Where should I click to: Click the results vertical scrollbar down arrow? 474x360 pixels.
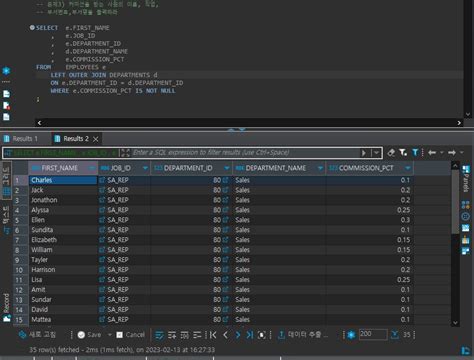pyautogui.click(x=455, y=323)
